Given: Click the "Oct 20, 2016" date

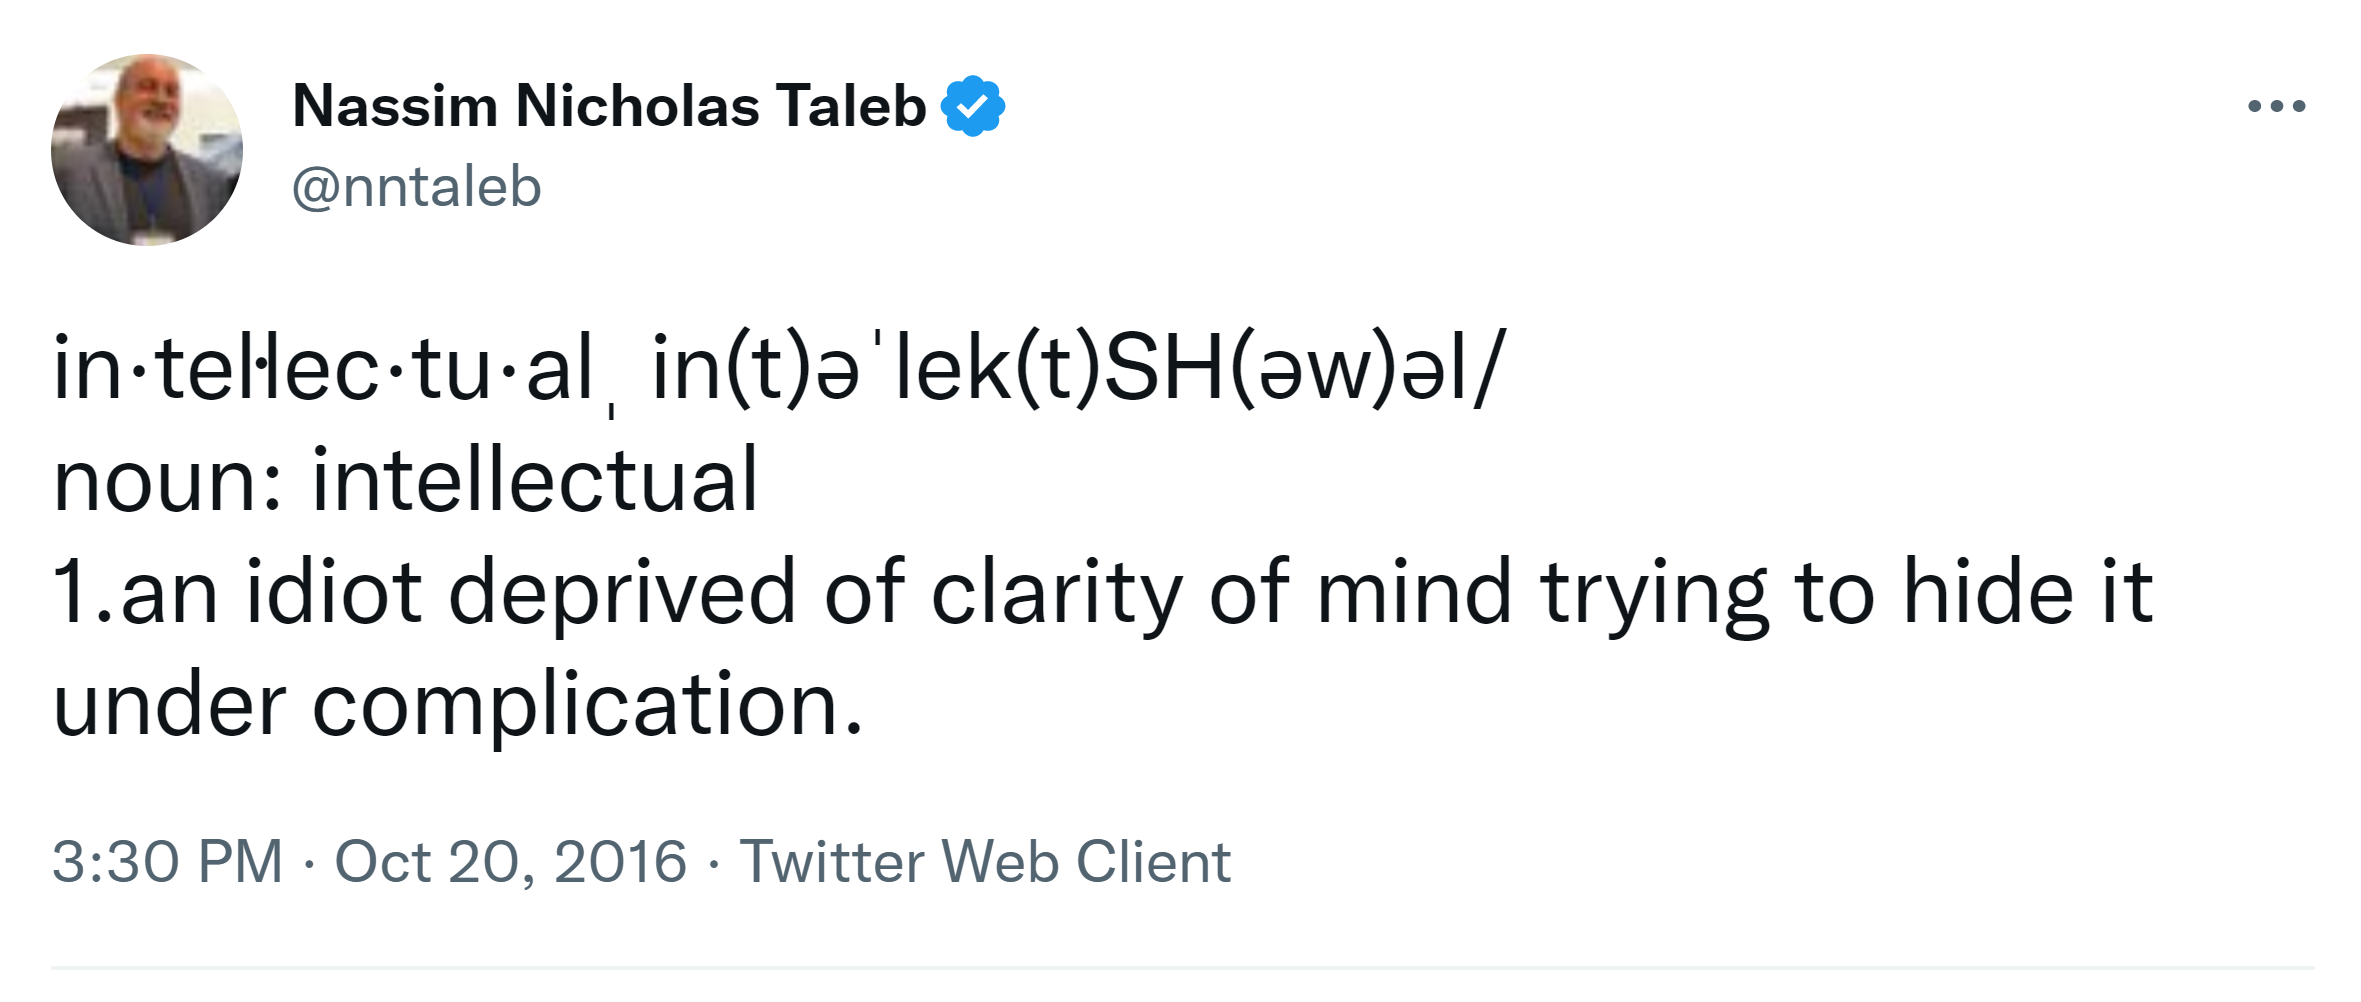Looking at the screenshot, I should pyautogui.click(x=510, y=862).
